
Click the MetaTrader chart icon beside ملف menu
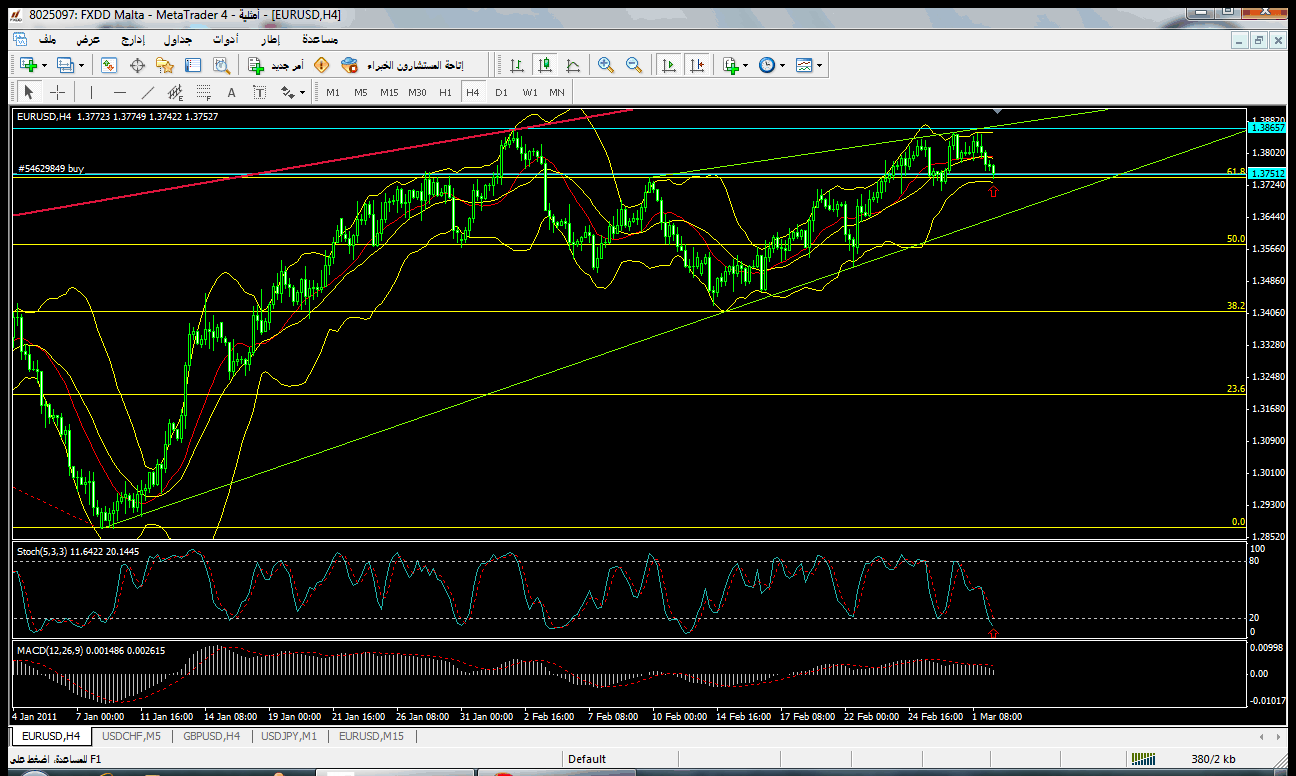click(x=19, y=39)
